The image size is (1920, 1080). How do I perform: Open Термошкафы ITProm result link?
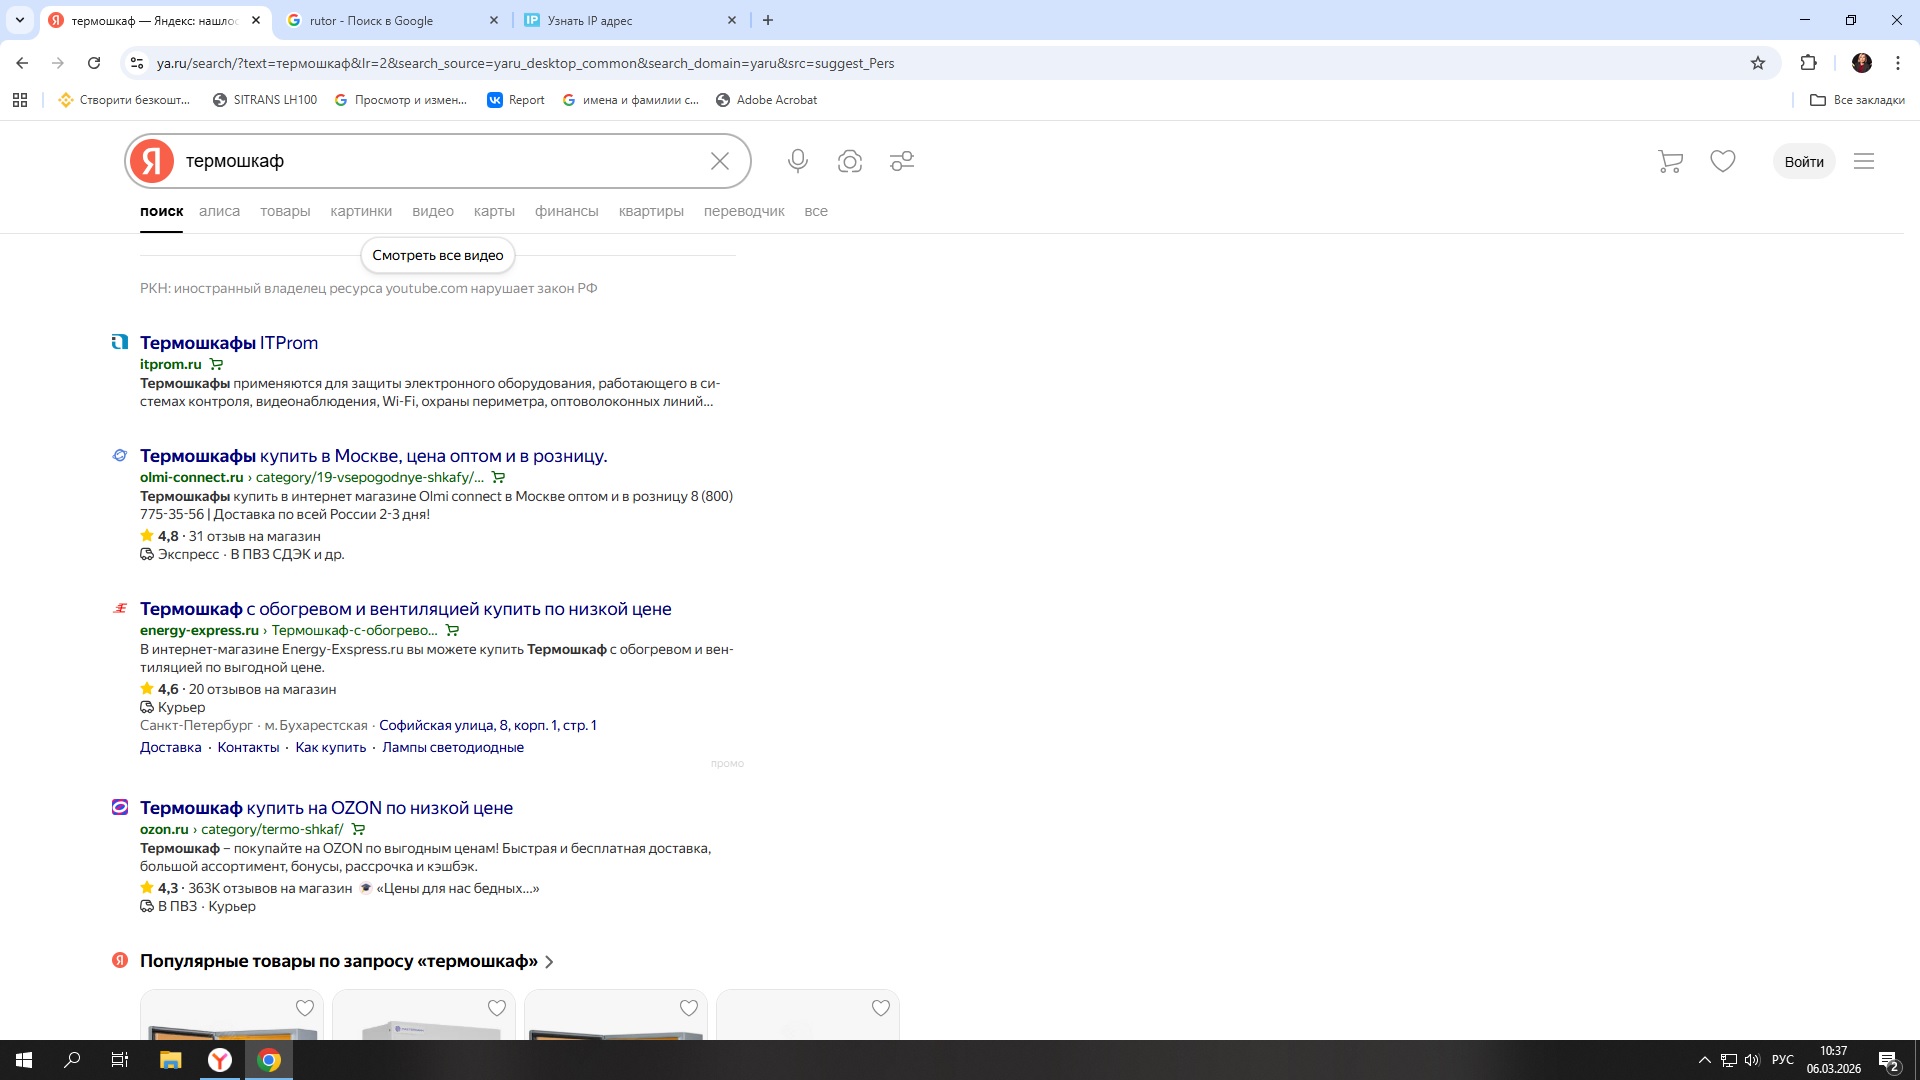pyautogui.click(x=229, y=343)
